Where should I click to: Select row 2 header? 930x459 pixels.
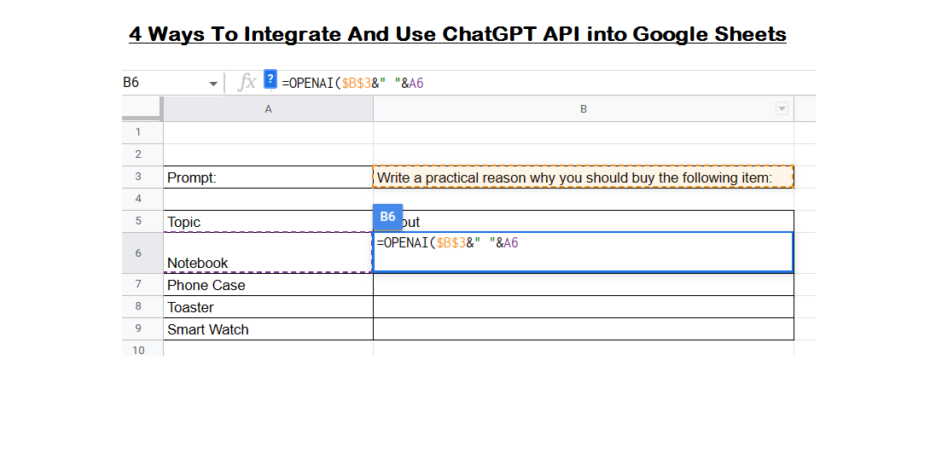coord(142,154)
